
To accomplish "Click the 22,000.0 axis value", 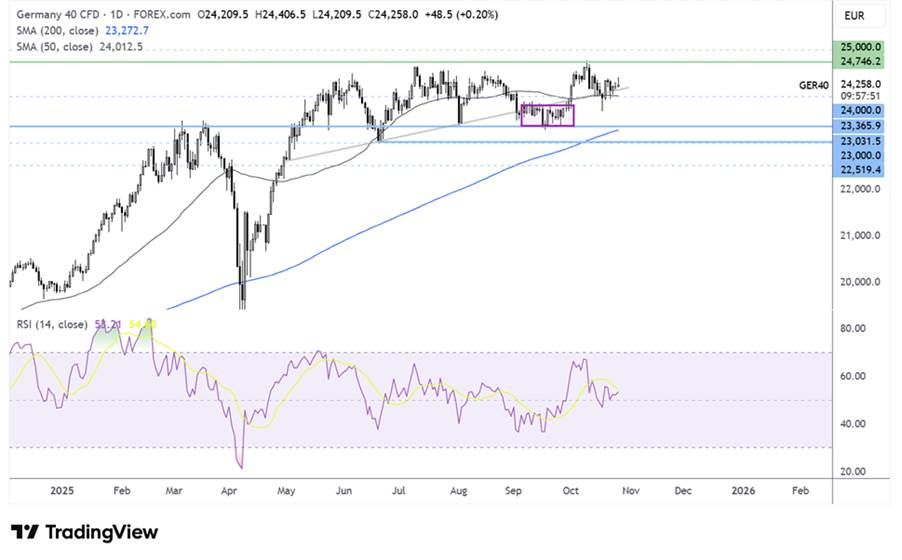I will (x=860, y=189).
